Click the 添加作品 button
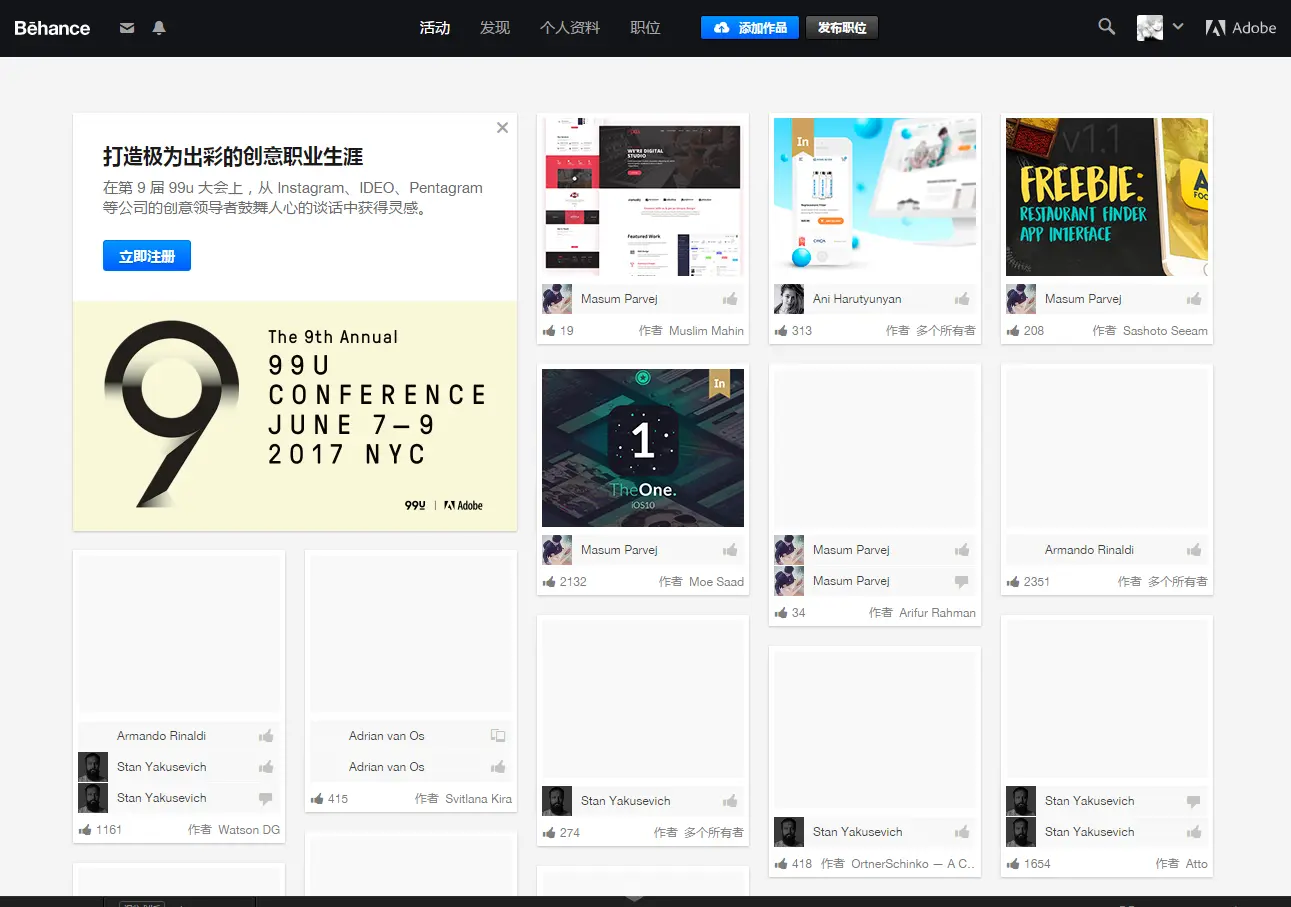1291x907 pixels. coord(750,28)
